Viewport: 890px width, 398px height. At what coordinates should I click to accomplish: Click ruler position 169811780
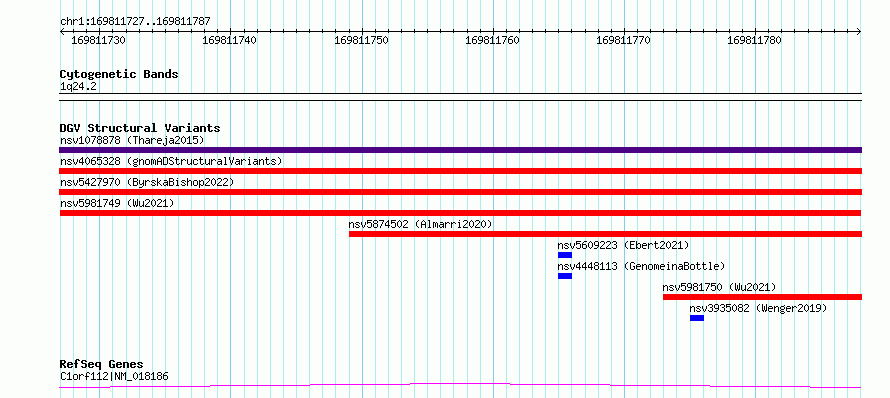tap(754, 40)
